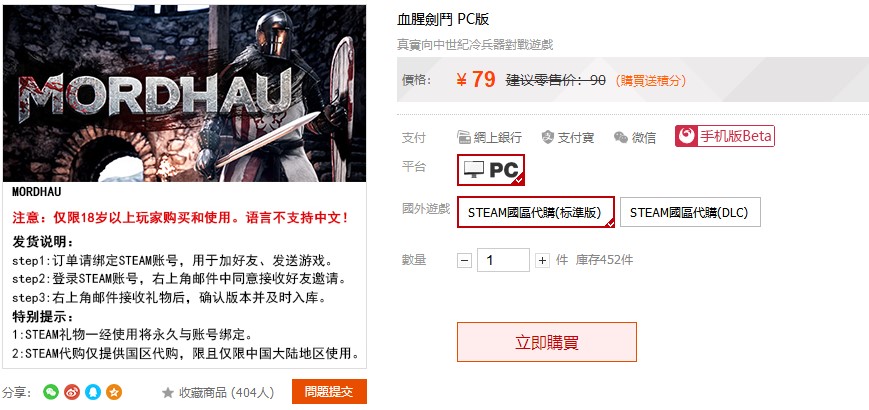The image size is (869, 410).
Task: Click the 問題提交 button
Action: [x=329, y=392]
